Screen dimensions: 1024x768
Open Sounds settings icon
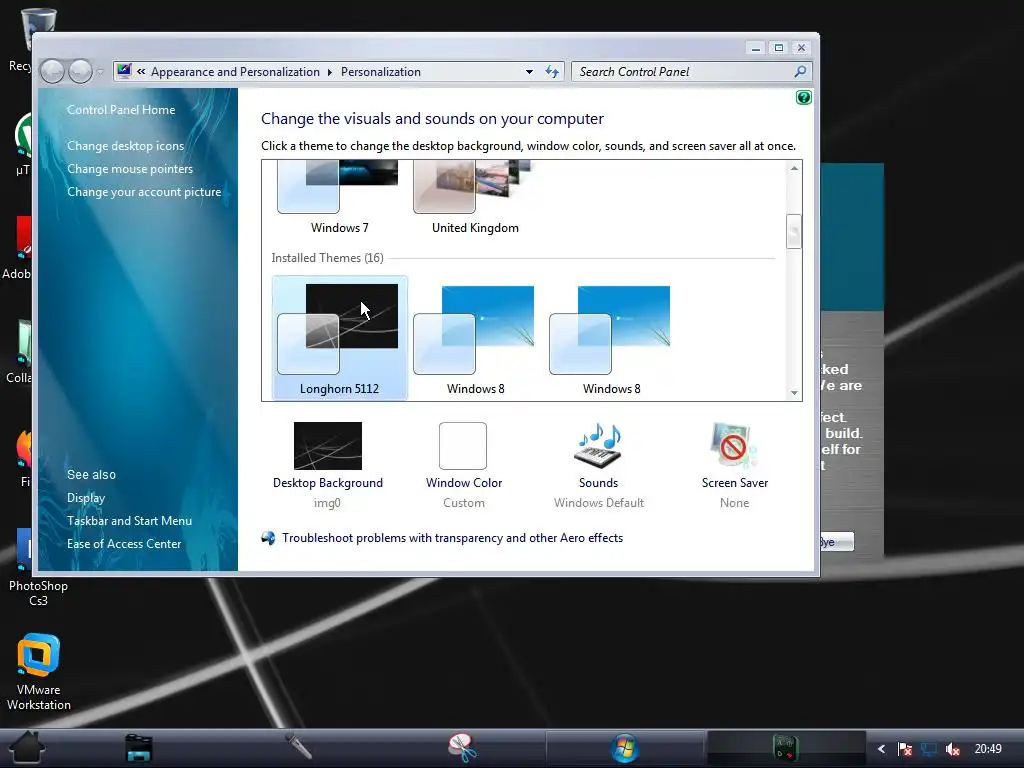598,446
